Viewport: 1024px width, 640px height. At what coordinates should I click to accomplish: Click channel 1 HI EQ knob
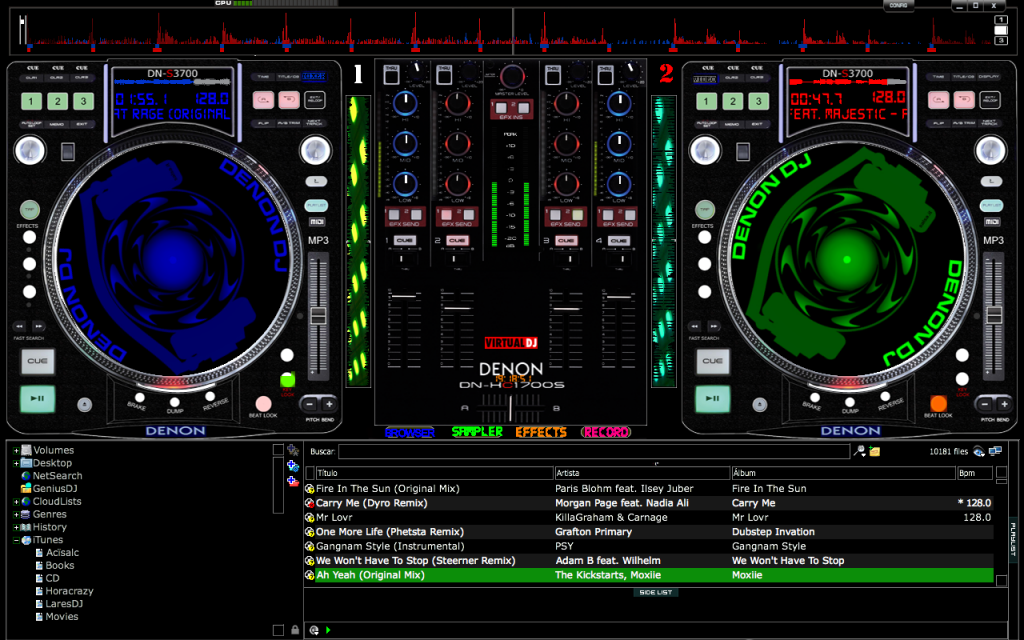[x=405, y=103]
